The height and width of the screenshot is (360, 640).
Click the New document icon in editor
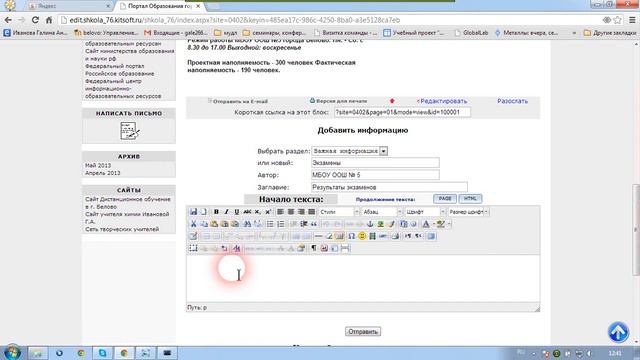click(x=204, y=212)
